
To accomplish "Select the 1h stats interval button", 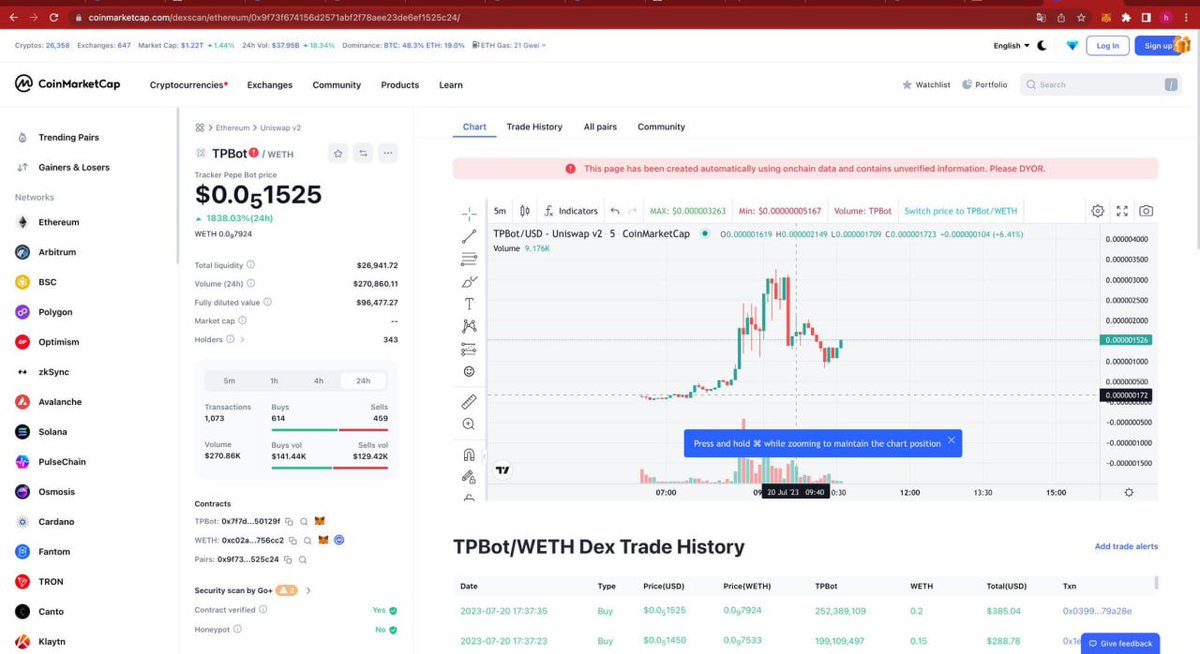I will [x=273, y=381].
